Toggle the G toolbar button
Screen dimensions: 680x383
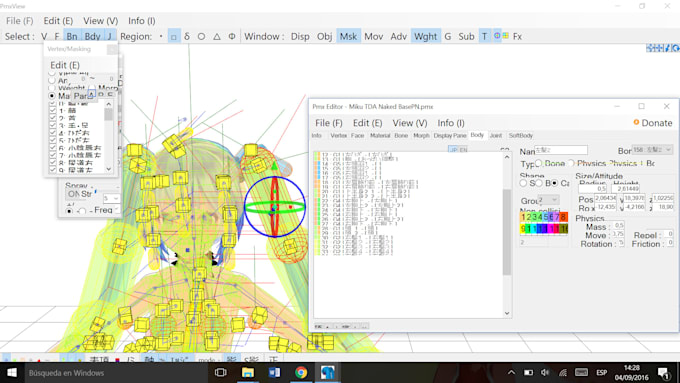click(x=448, y=36)
